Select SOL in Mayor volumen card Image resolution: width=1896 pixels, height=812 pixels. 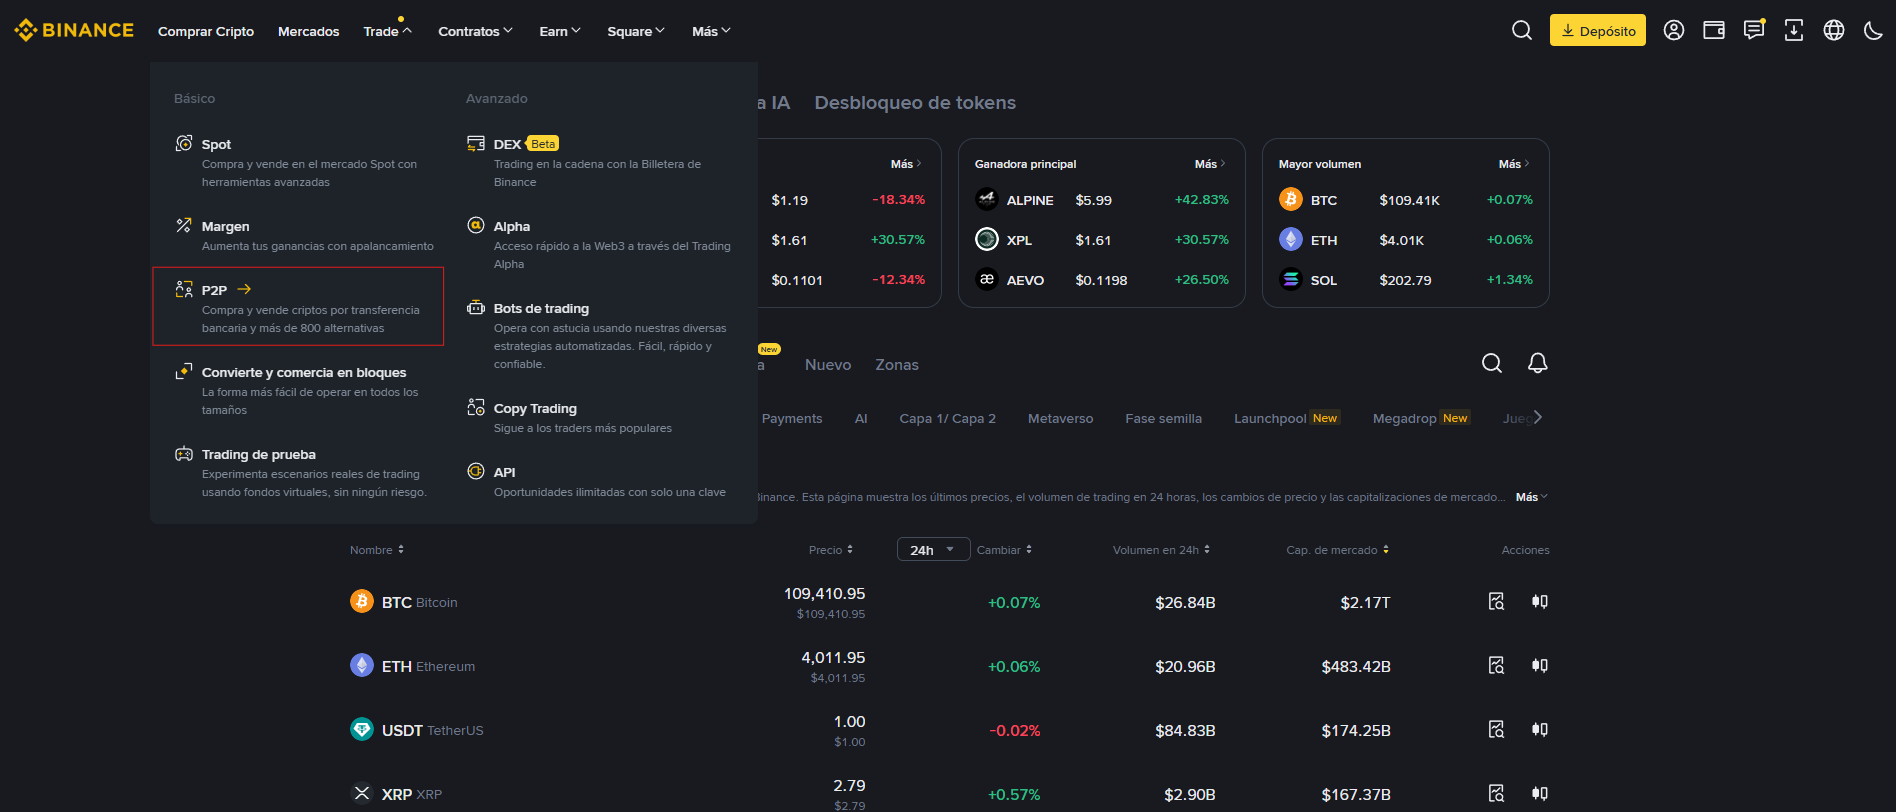(x=1406, y=280)
